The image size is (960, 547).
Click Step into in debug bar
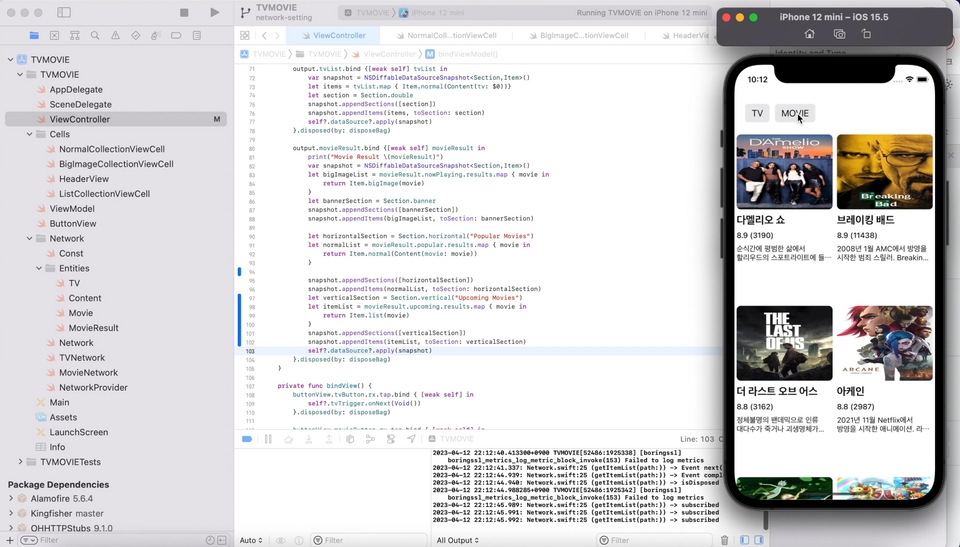[x=309, y=439]
